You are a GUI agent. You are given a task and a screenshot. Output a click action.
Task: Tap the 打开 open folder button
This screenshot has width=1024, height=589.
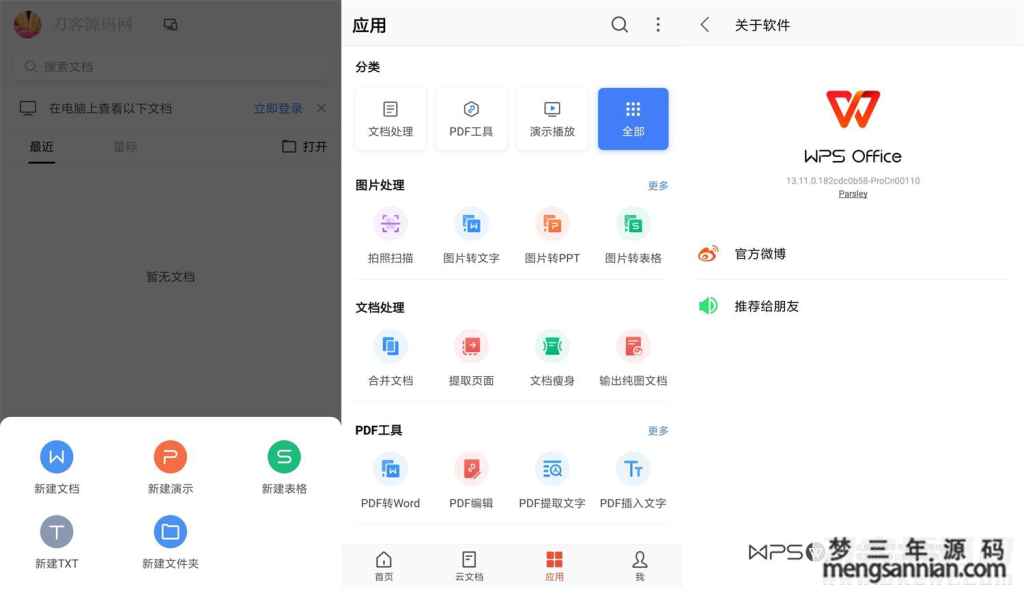point(304,146)
